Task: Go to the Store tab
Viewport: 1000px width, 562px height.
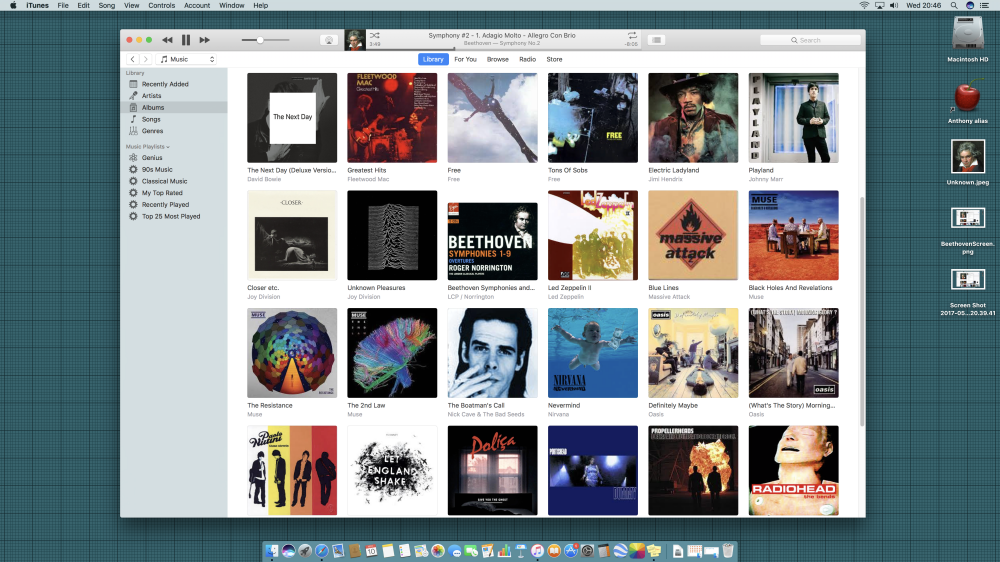Action: pyautogui.click(x=554, y=60)
